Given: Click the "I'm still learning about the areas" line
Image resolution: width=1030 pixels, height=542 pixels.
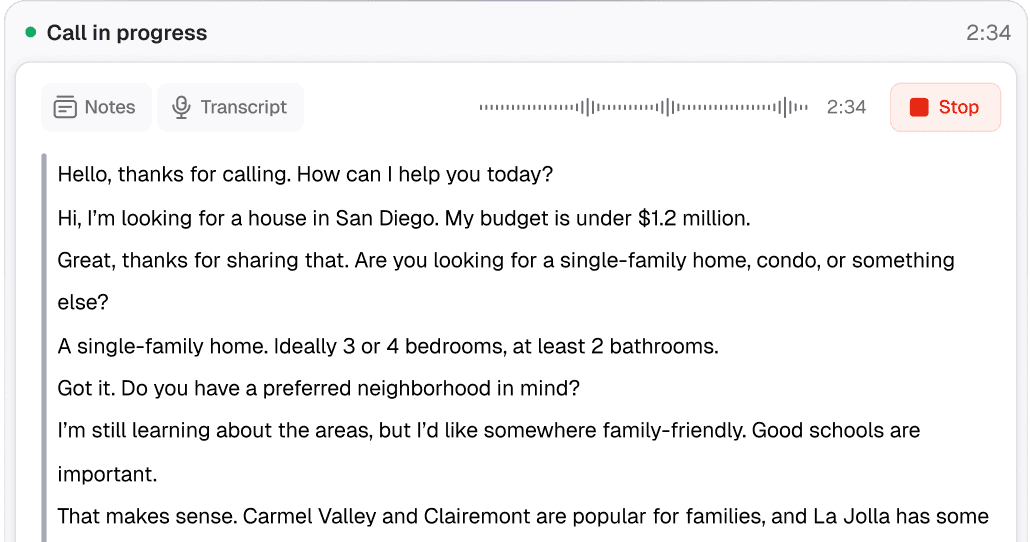Looking at the screenshot, I should (488, 431).
